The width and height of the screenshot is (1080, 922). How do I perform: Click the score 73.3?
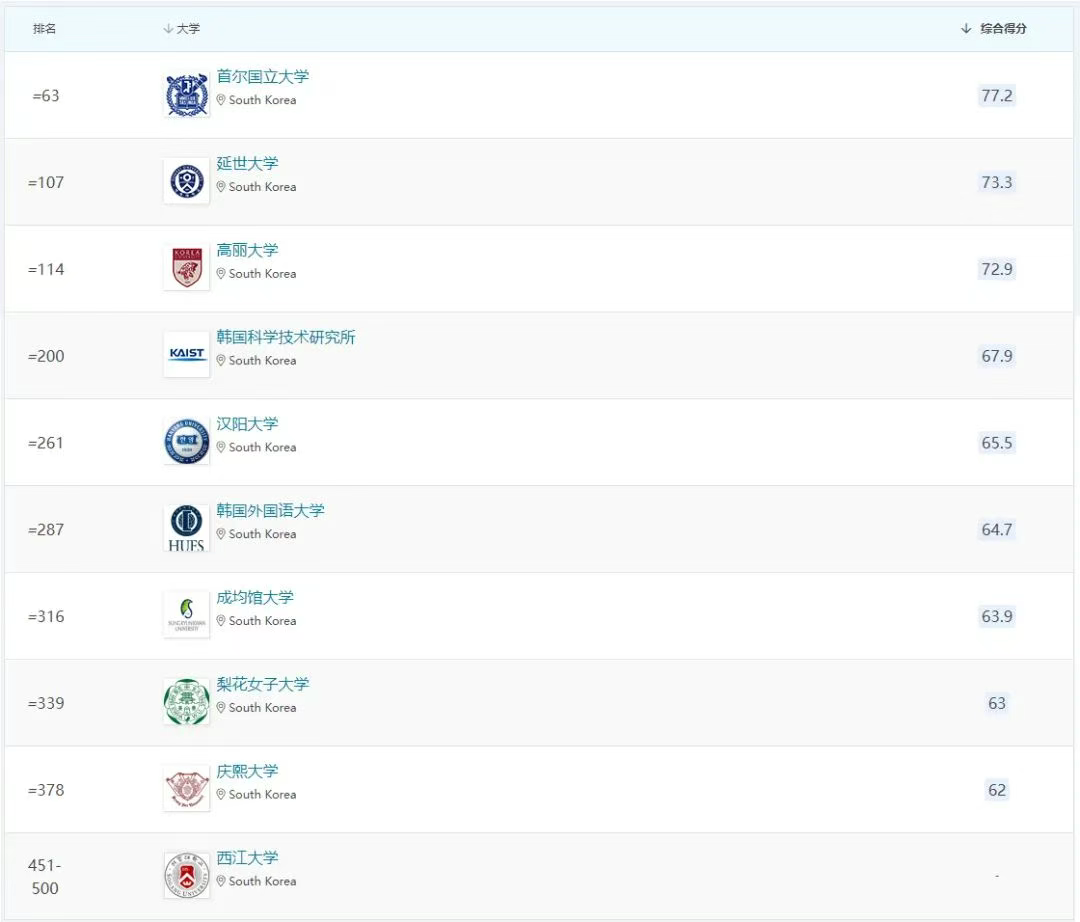[997, 182]
